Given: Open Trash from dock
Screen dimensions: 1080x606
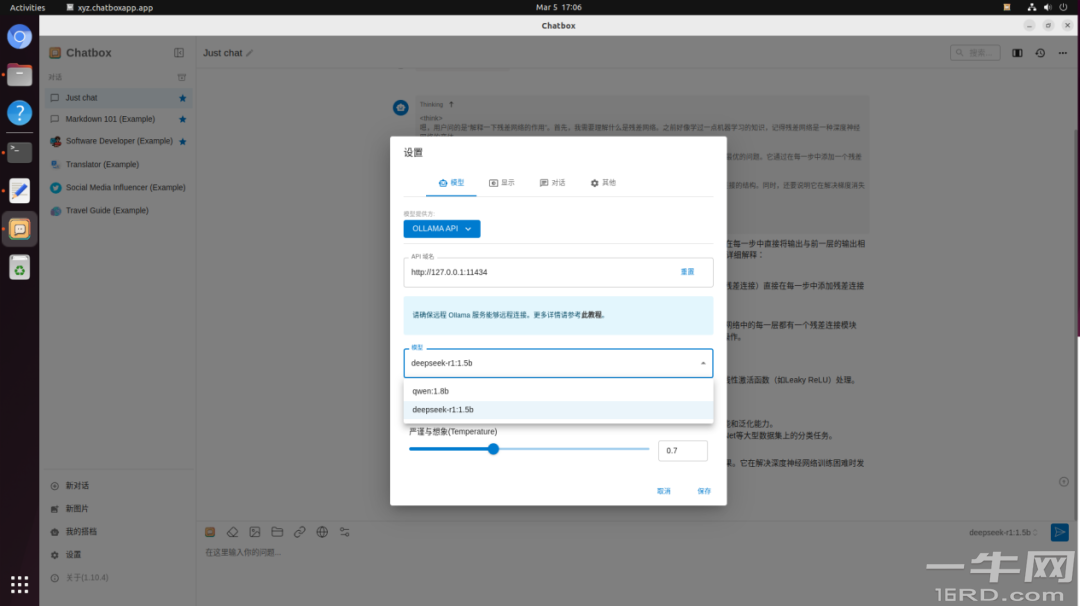Looking at the screenshot, I should 19,268.
